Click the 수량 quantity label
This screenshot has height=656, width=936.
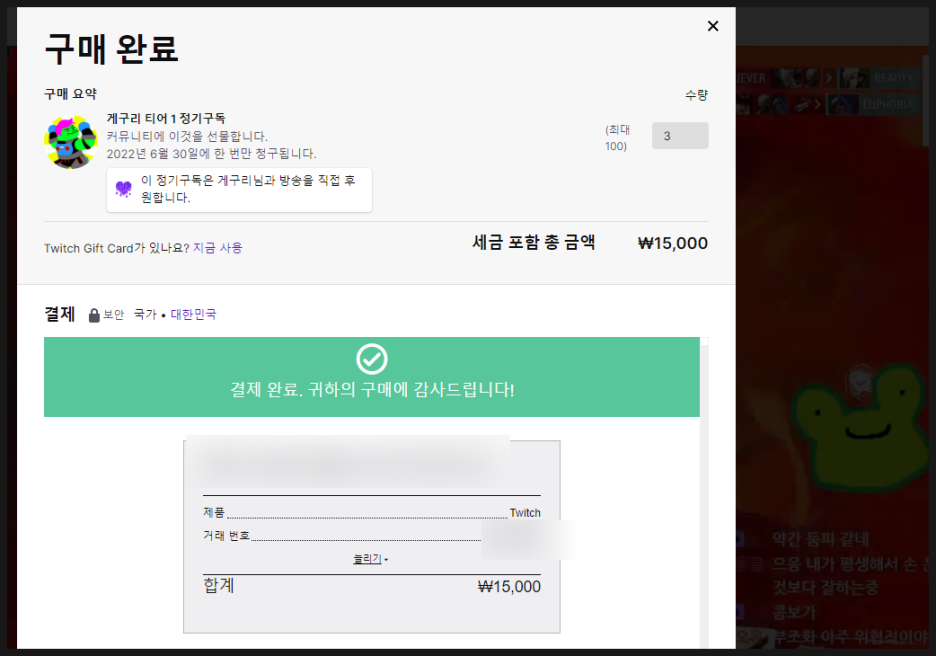click(696, 95)
